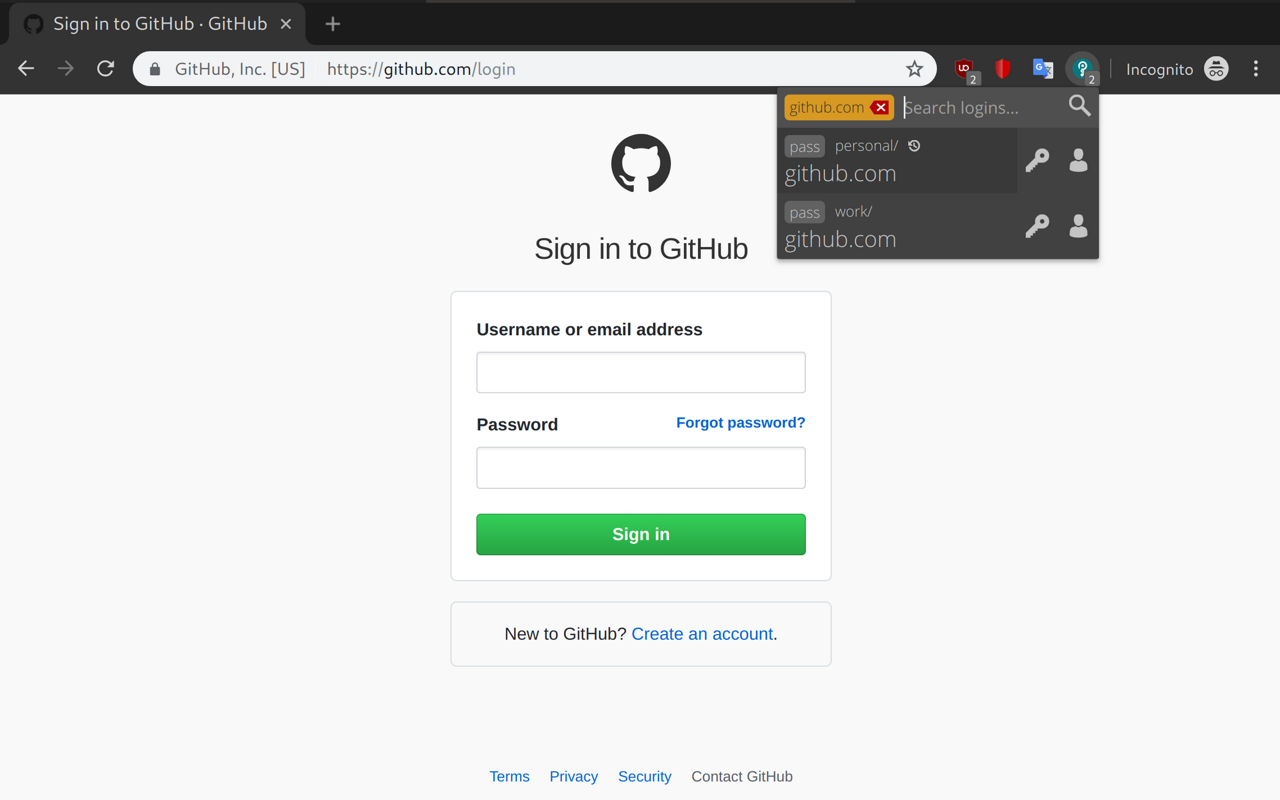
Task: Copy password for the work/ github.com login
Action: (x=1037, y=226)
